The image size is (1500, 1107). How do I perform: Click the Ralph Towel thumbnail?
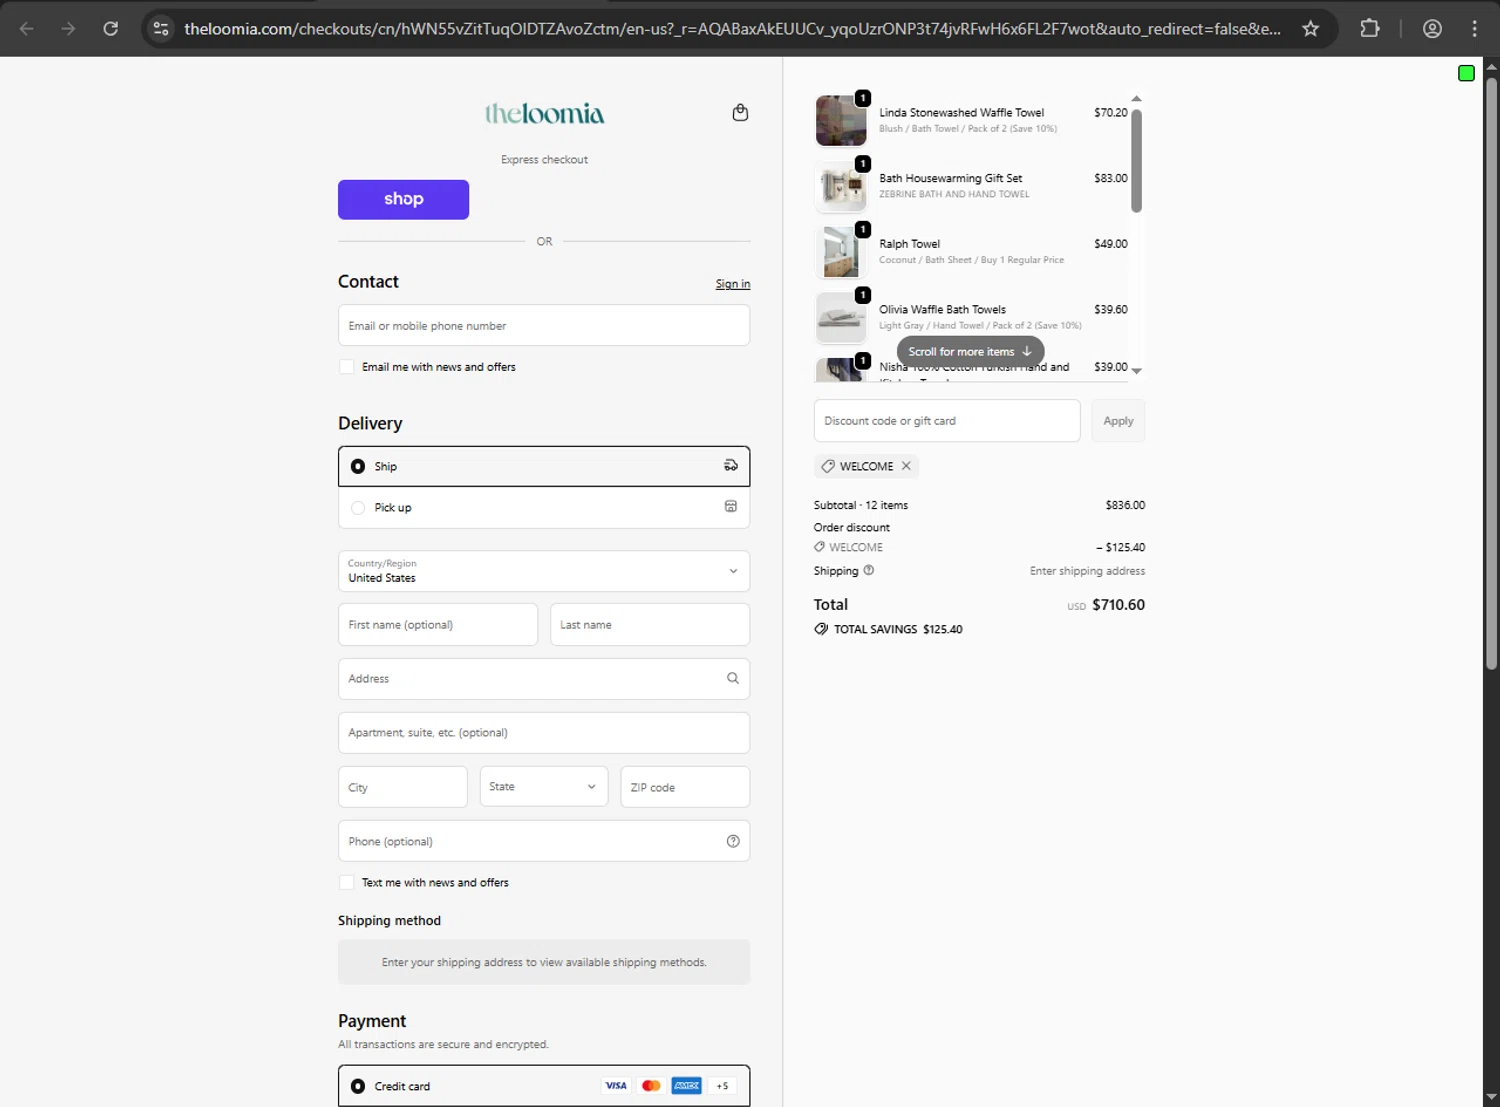(841, 252)
